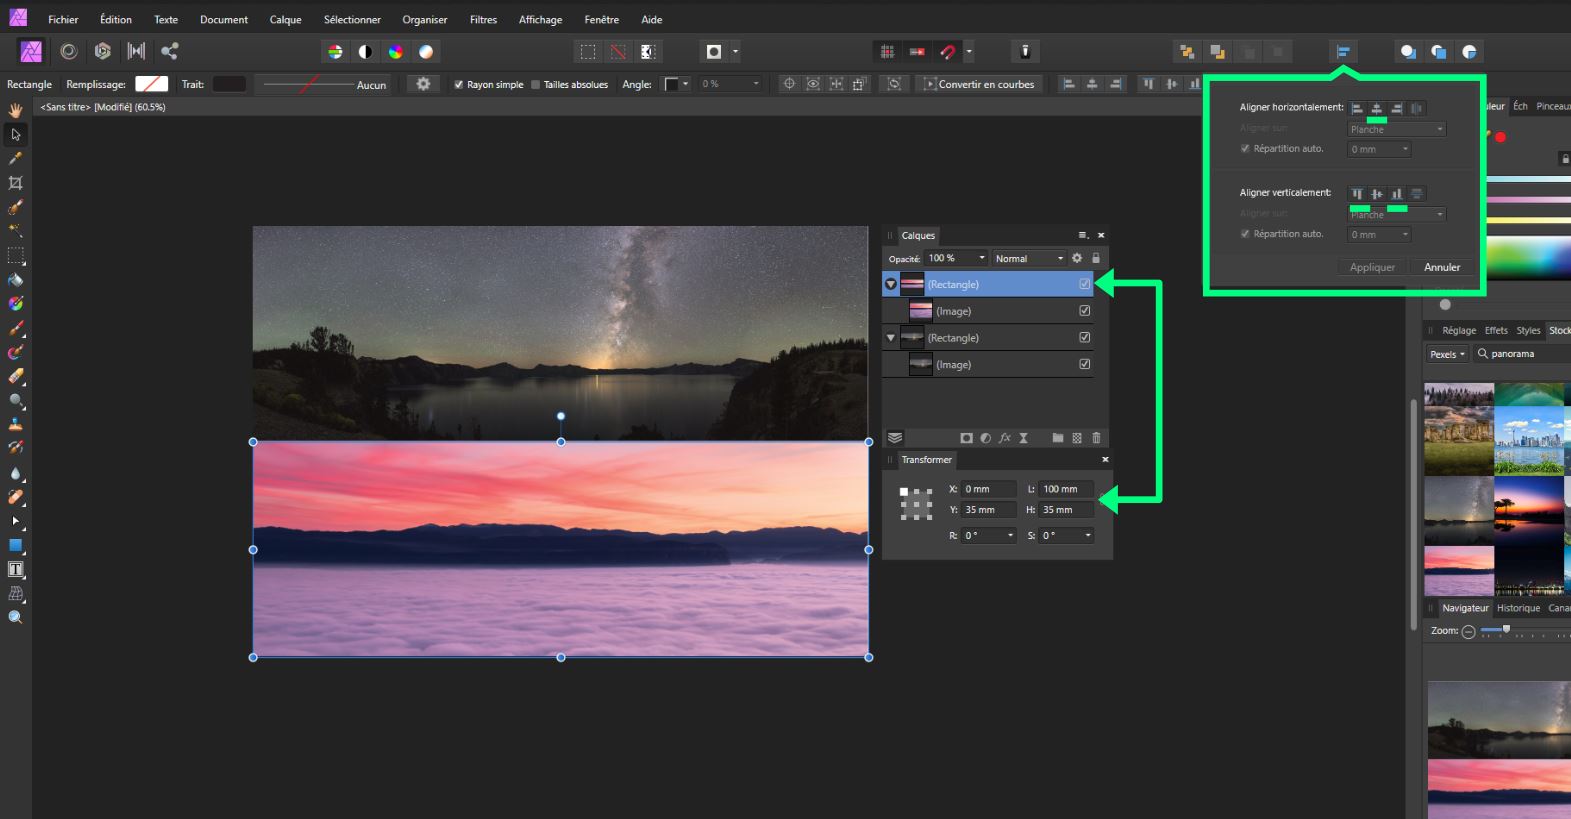Screen dimensions: 1571x819
Task: Open the stroke settings gear in context bar
Action: click(423, 84)
